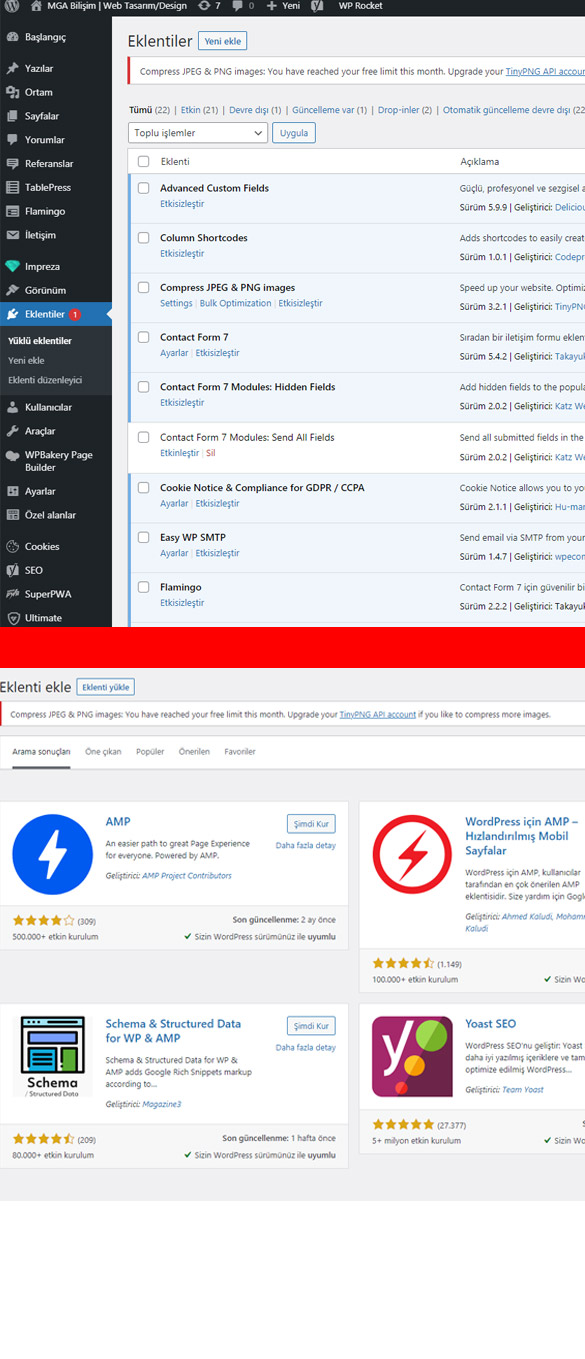Click the Eklenti yükle button
The image size is (585, 1359).
(105, 687)
